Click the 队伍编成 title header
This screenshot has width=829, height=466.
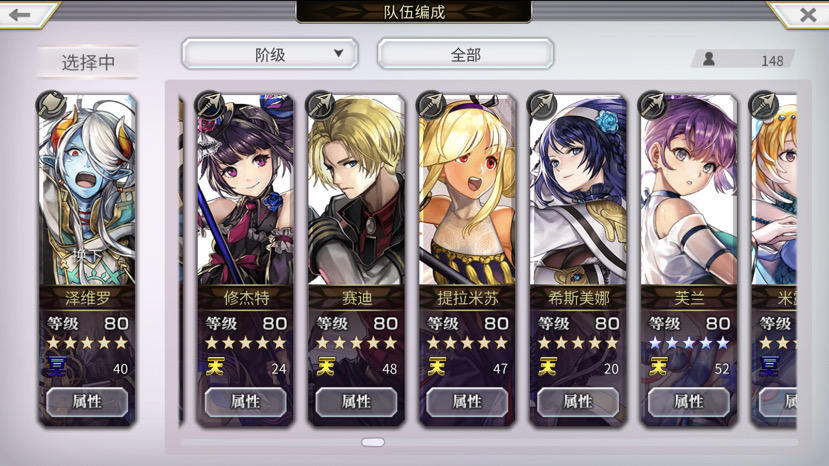tap(414, 12)
